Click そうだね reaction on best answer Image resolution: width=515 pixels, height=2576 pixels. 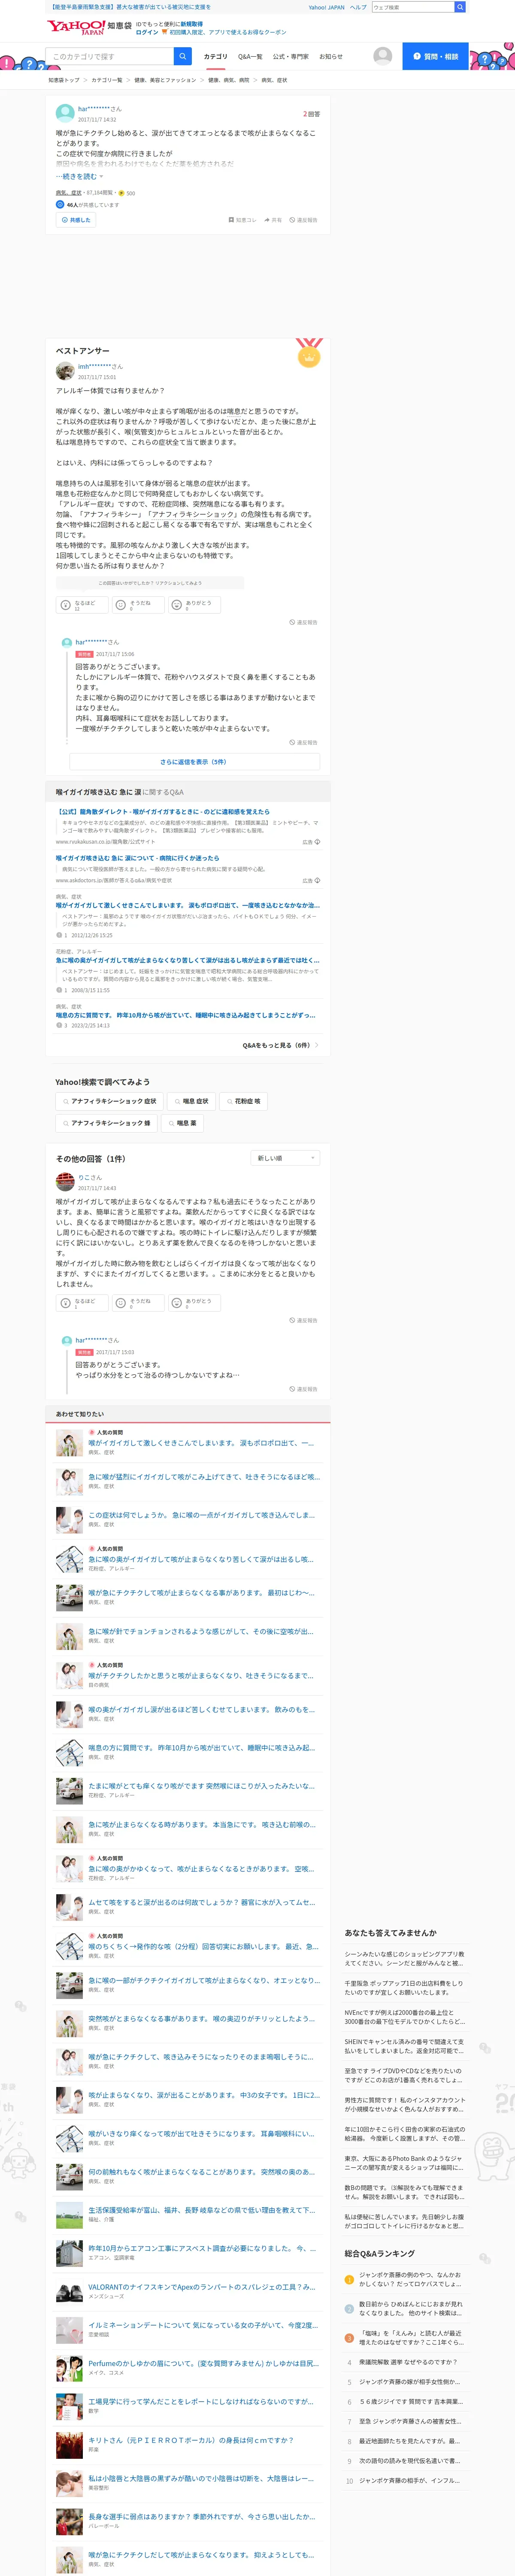138,605
